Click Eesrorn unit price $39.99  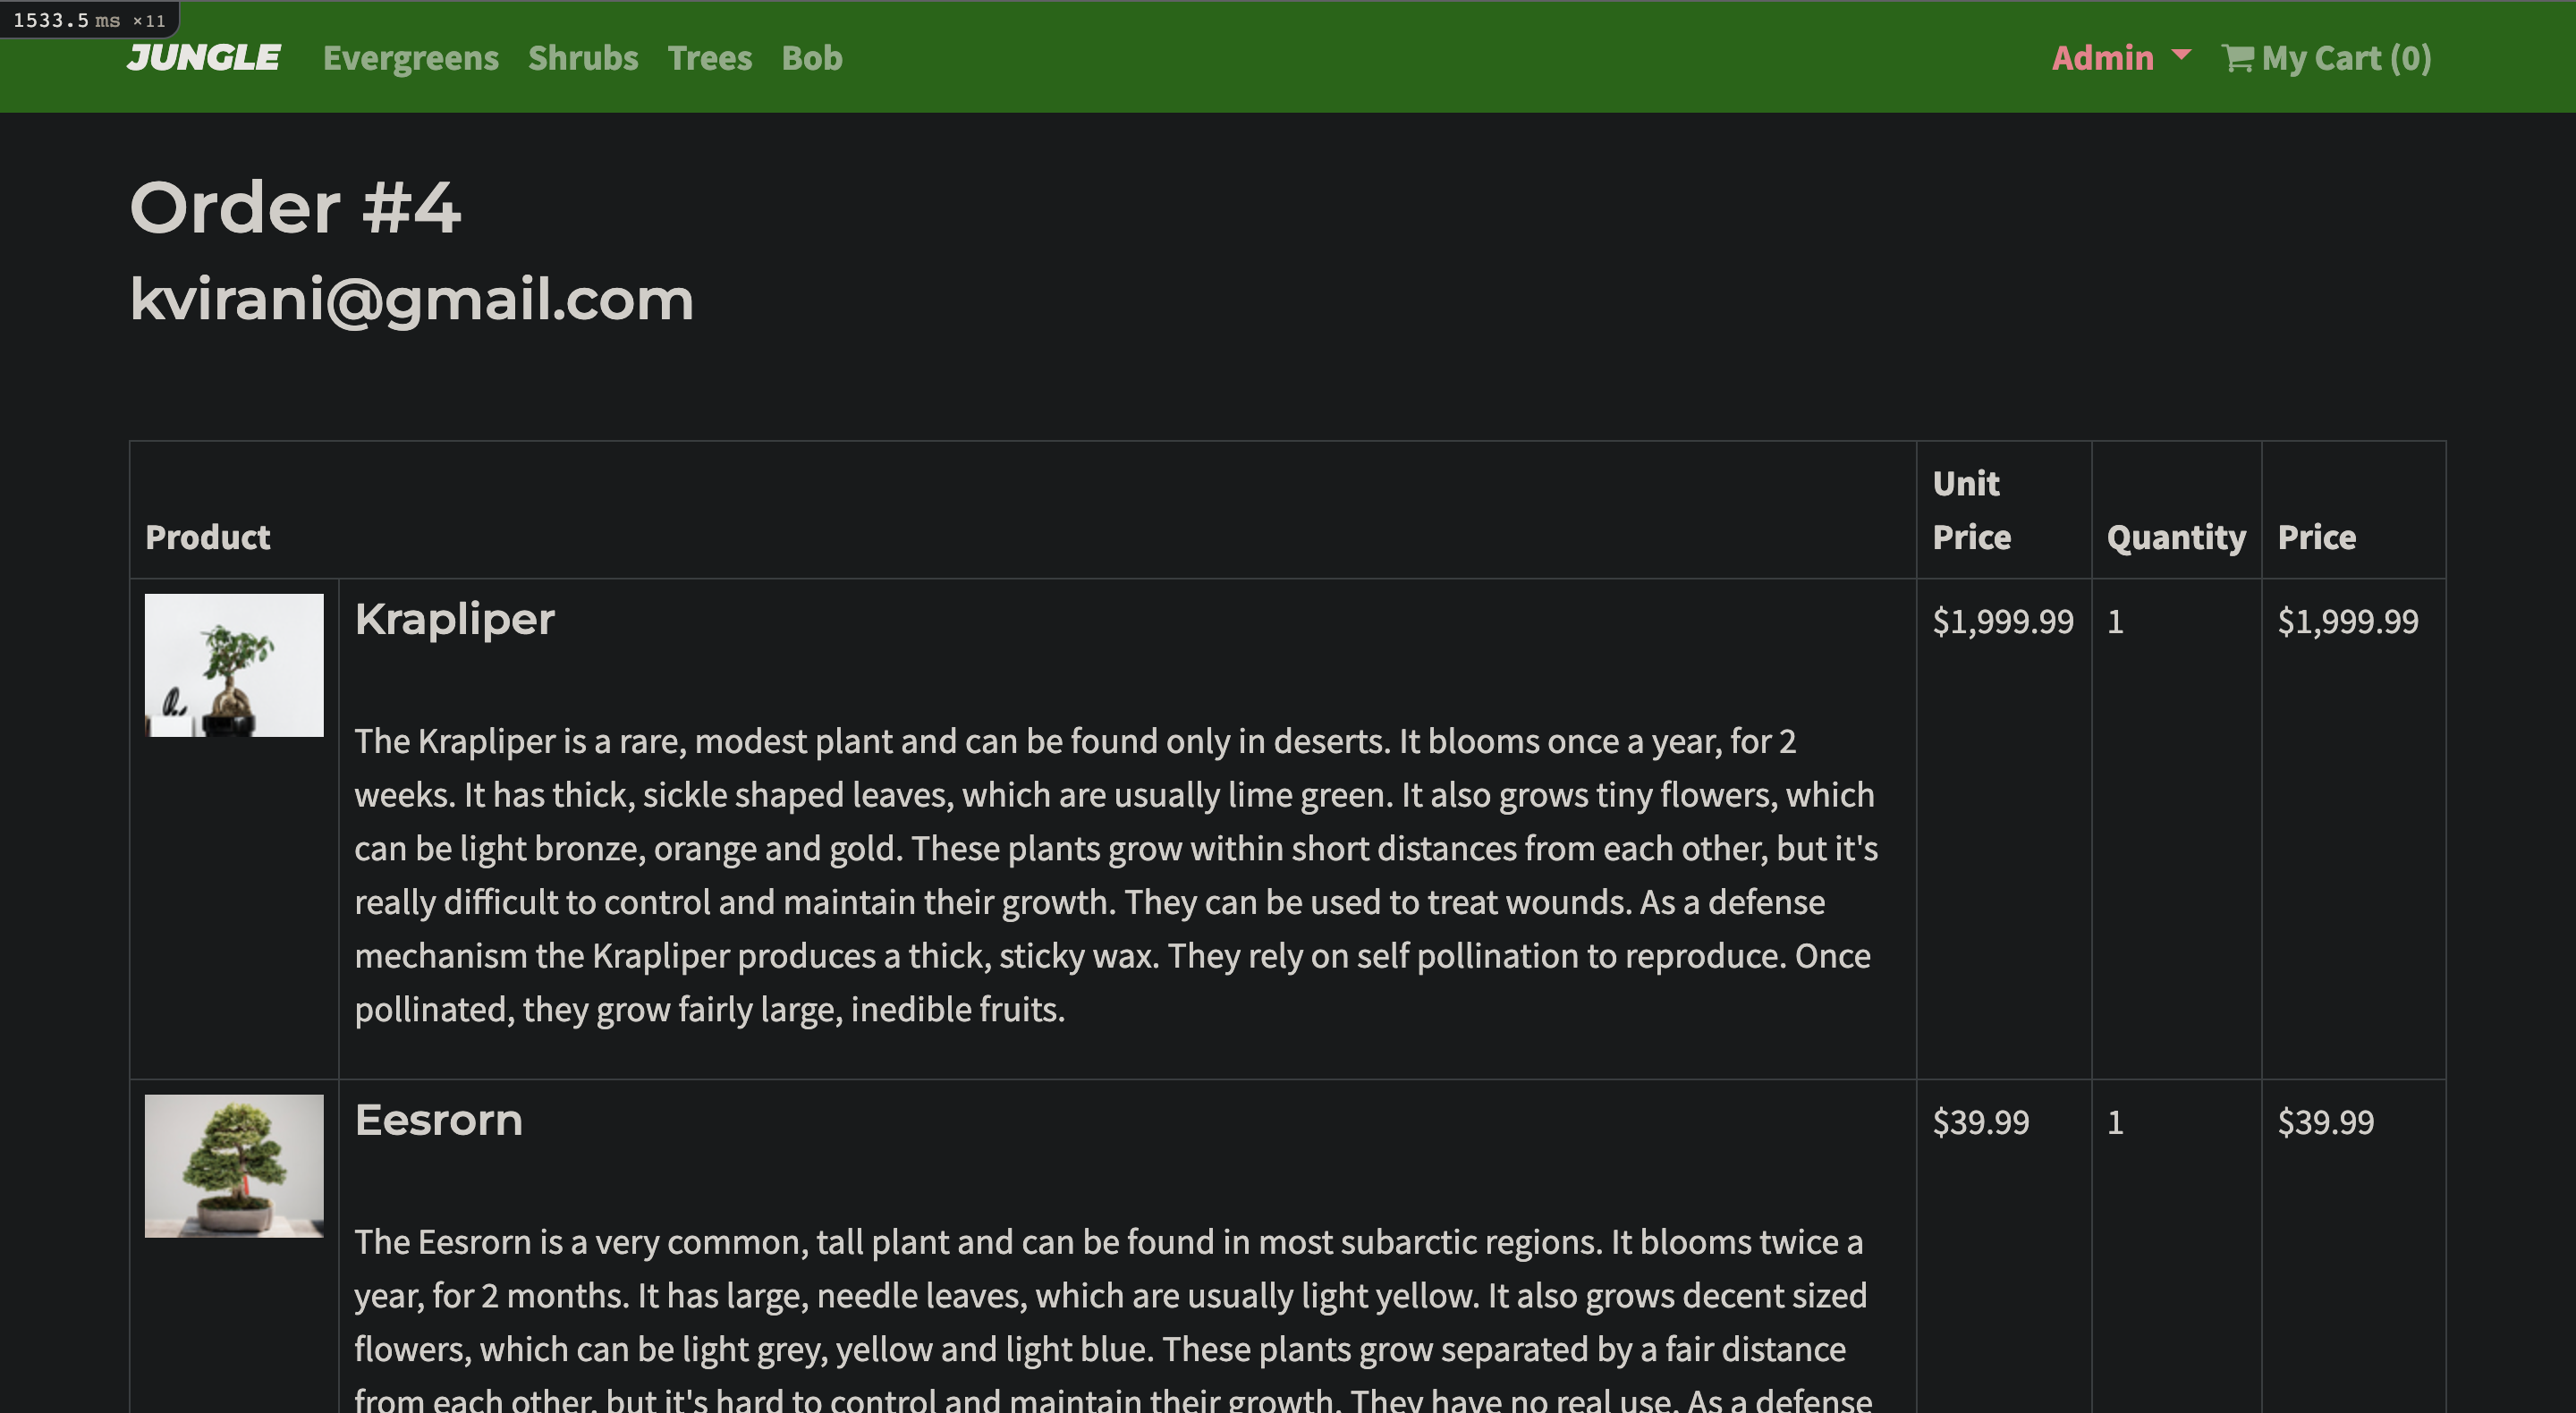point(1981,1122)
